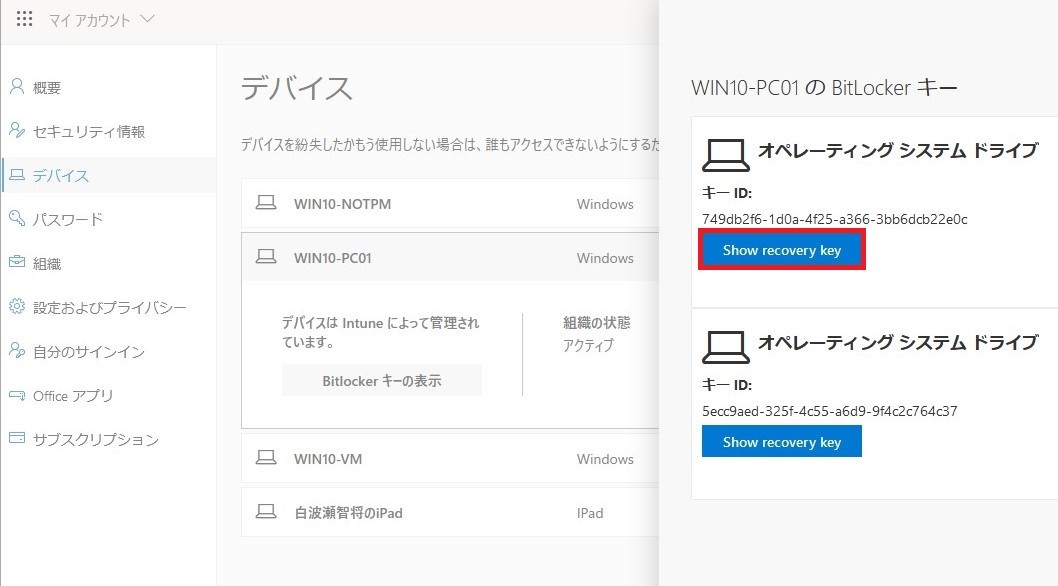Click the 自分のサインイン icon
1058x586 pixels.
pos(17,350)
